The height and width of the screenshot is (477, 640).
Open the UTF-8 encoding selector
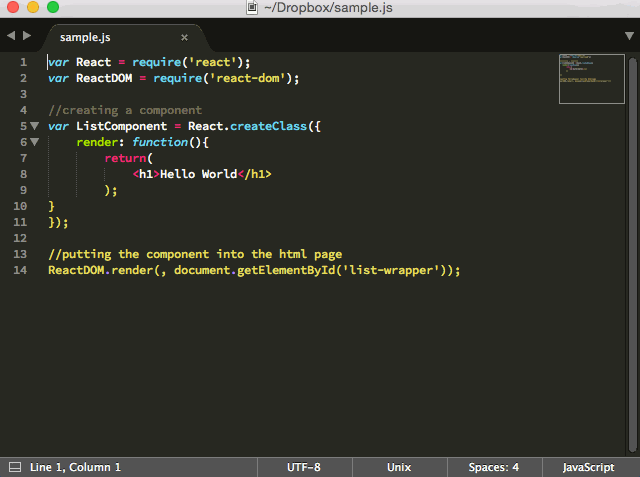click(x=304, y=467)
